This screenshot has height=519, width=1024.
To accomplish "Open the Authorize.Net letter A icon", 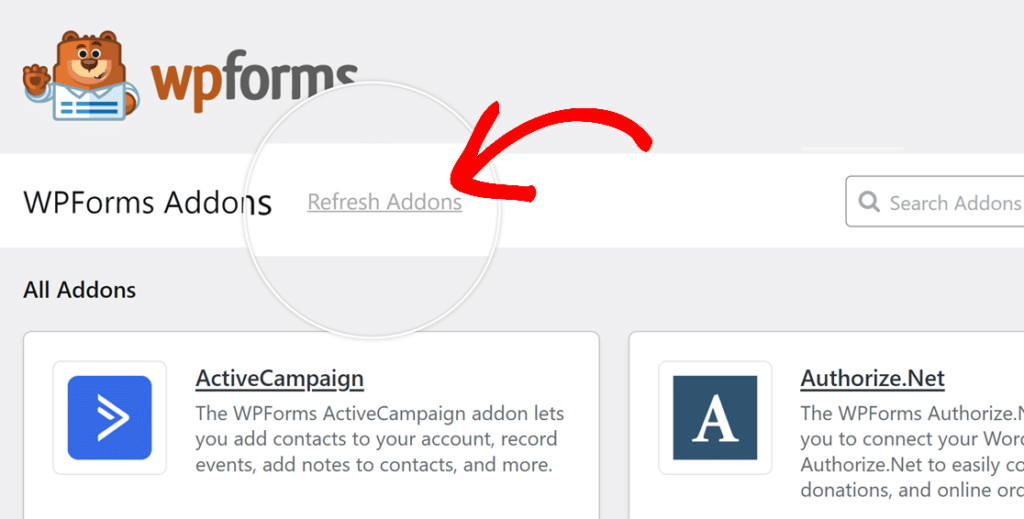I will [x=715, y=418].
